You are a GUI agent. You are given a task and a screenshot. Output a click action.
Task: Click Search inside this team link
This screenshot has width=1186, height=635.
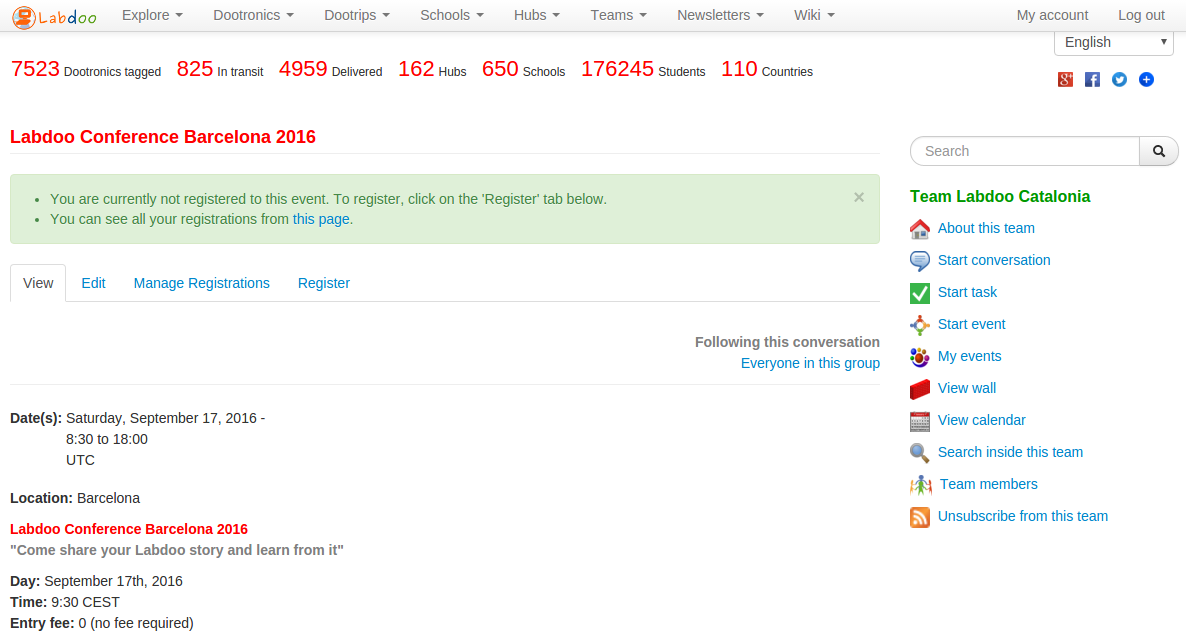tap(1011, 452)
